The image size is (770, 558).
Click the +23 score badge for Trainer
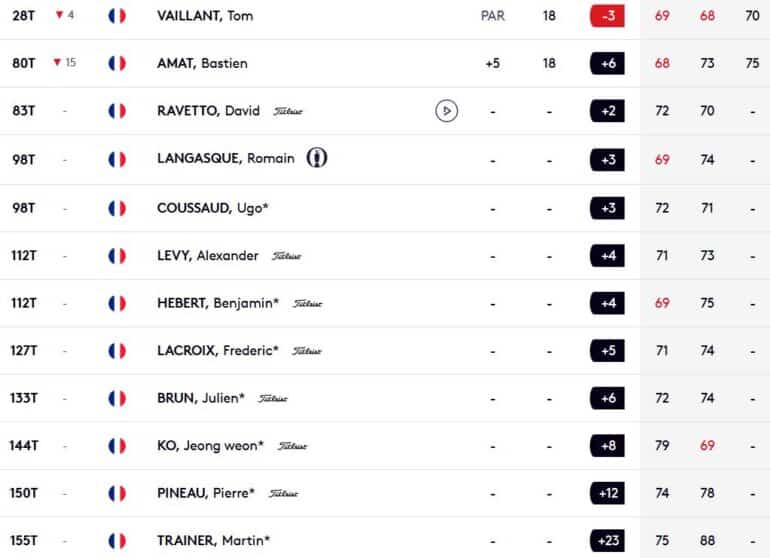tap(607, 540)
